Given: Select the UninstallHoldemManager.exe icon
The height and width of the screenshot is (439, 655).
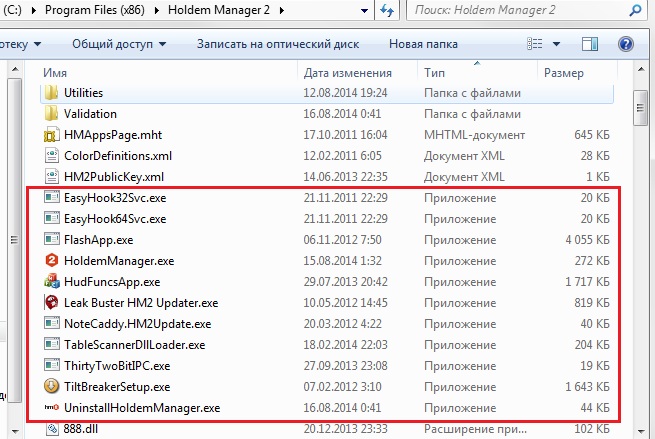Looking at the screenshot, I should coord(51,407).
